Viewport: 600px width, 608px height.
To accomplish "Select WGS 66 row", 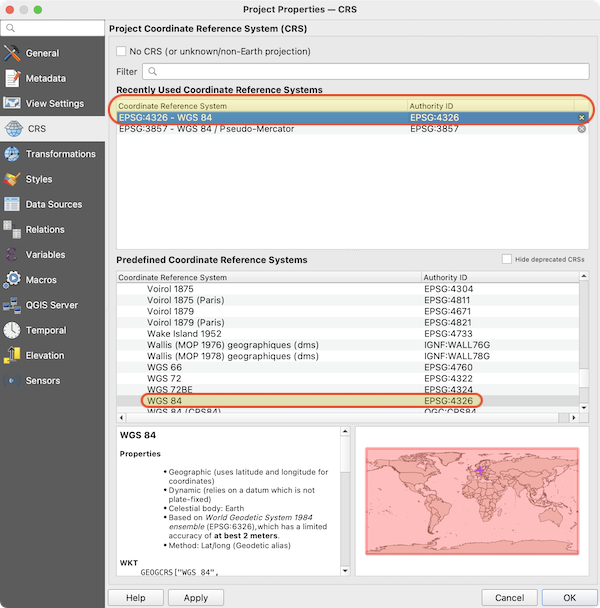I will (x=348, y=367).
